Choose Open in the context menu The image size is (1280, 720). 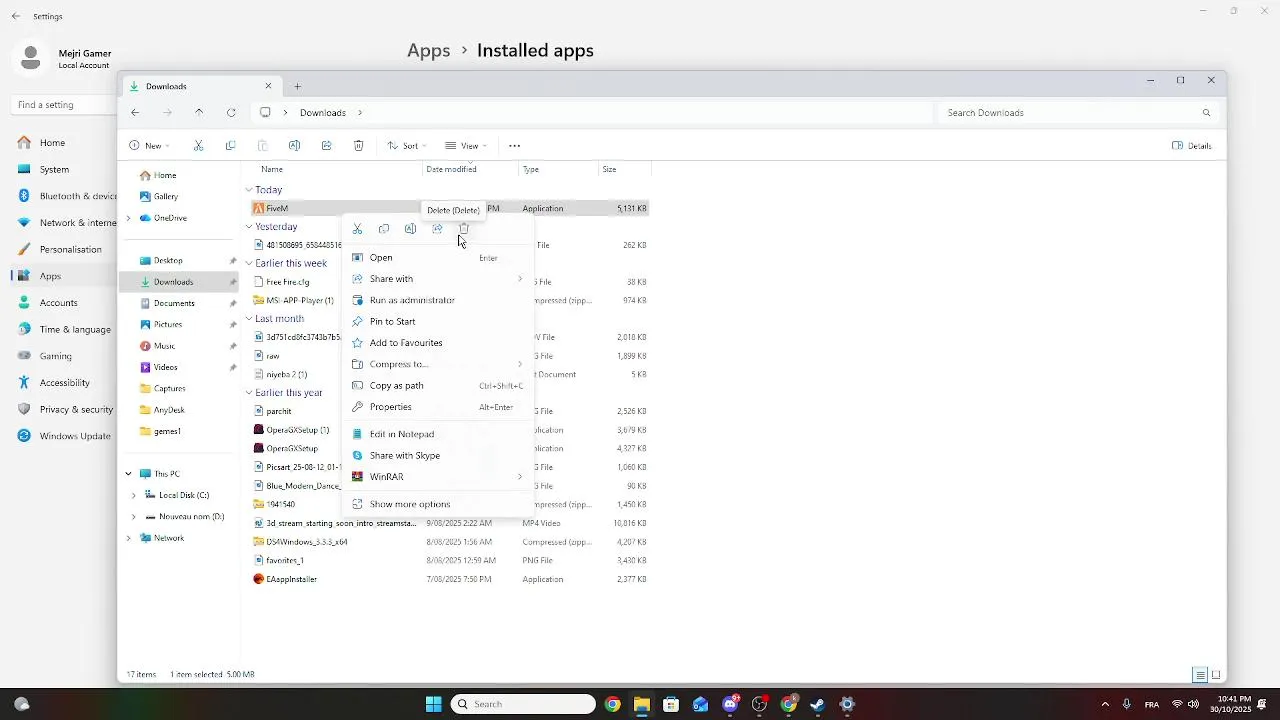[439, 258]
